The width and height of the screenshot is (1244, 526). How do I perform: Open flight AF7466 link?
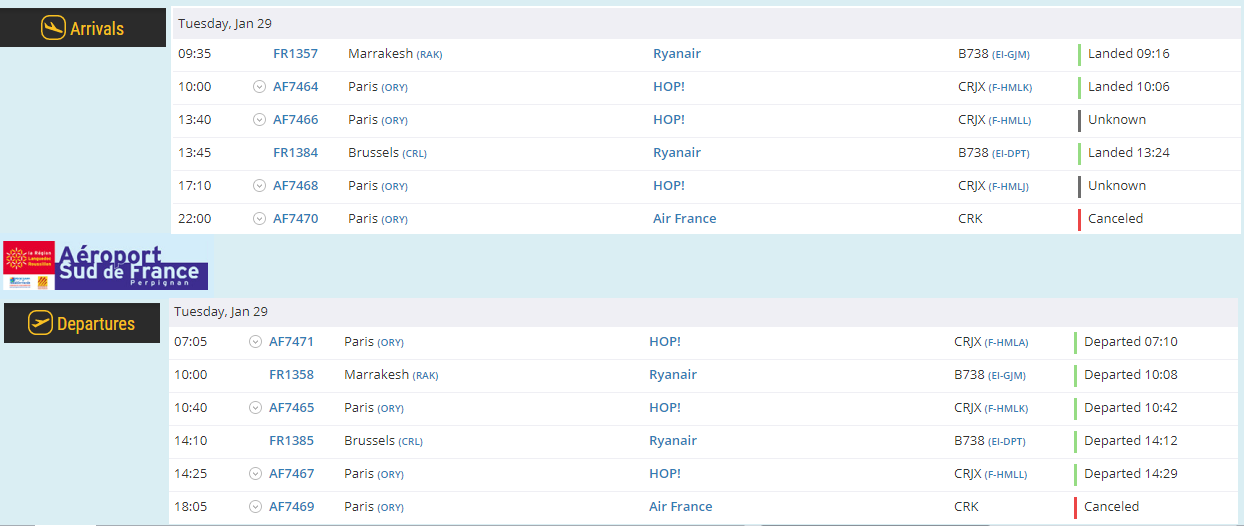point(295,120)
